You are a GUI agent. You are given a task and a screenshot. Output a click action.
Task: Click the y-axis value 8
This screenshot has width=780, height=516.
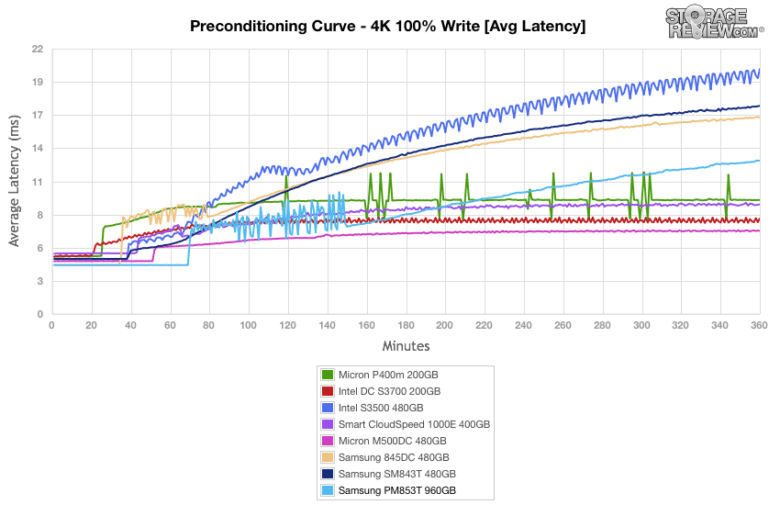[41, 215]
